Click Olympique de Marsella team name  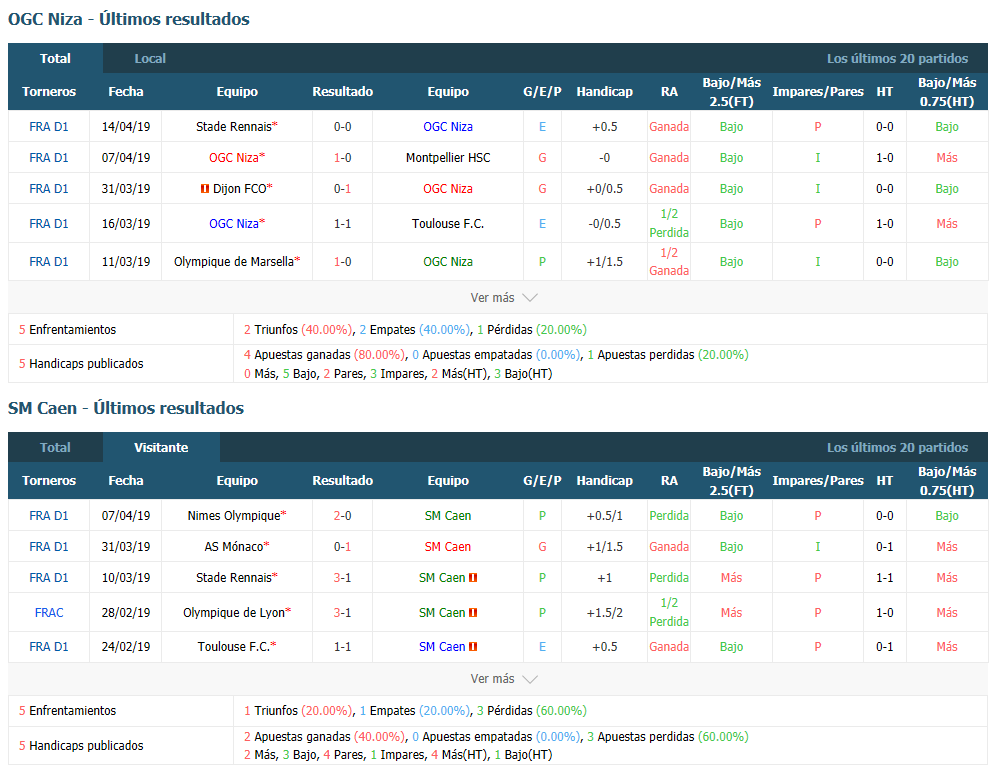(234, 262)
